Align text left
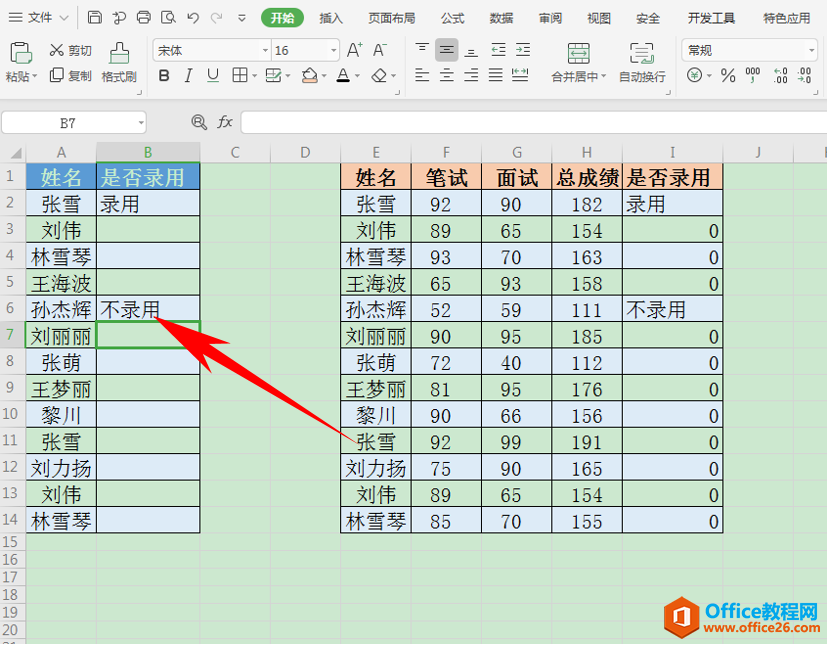This screenshot has height=645, width=827. [x=422, y=75]
